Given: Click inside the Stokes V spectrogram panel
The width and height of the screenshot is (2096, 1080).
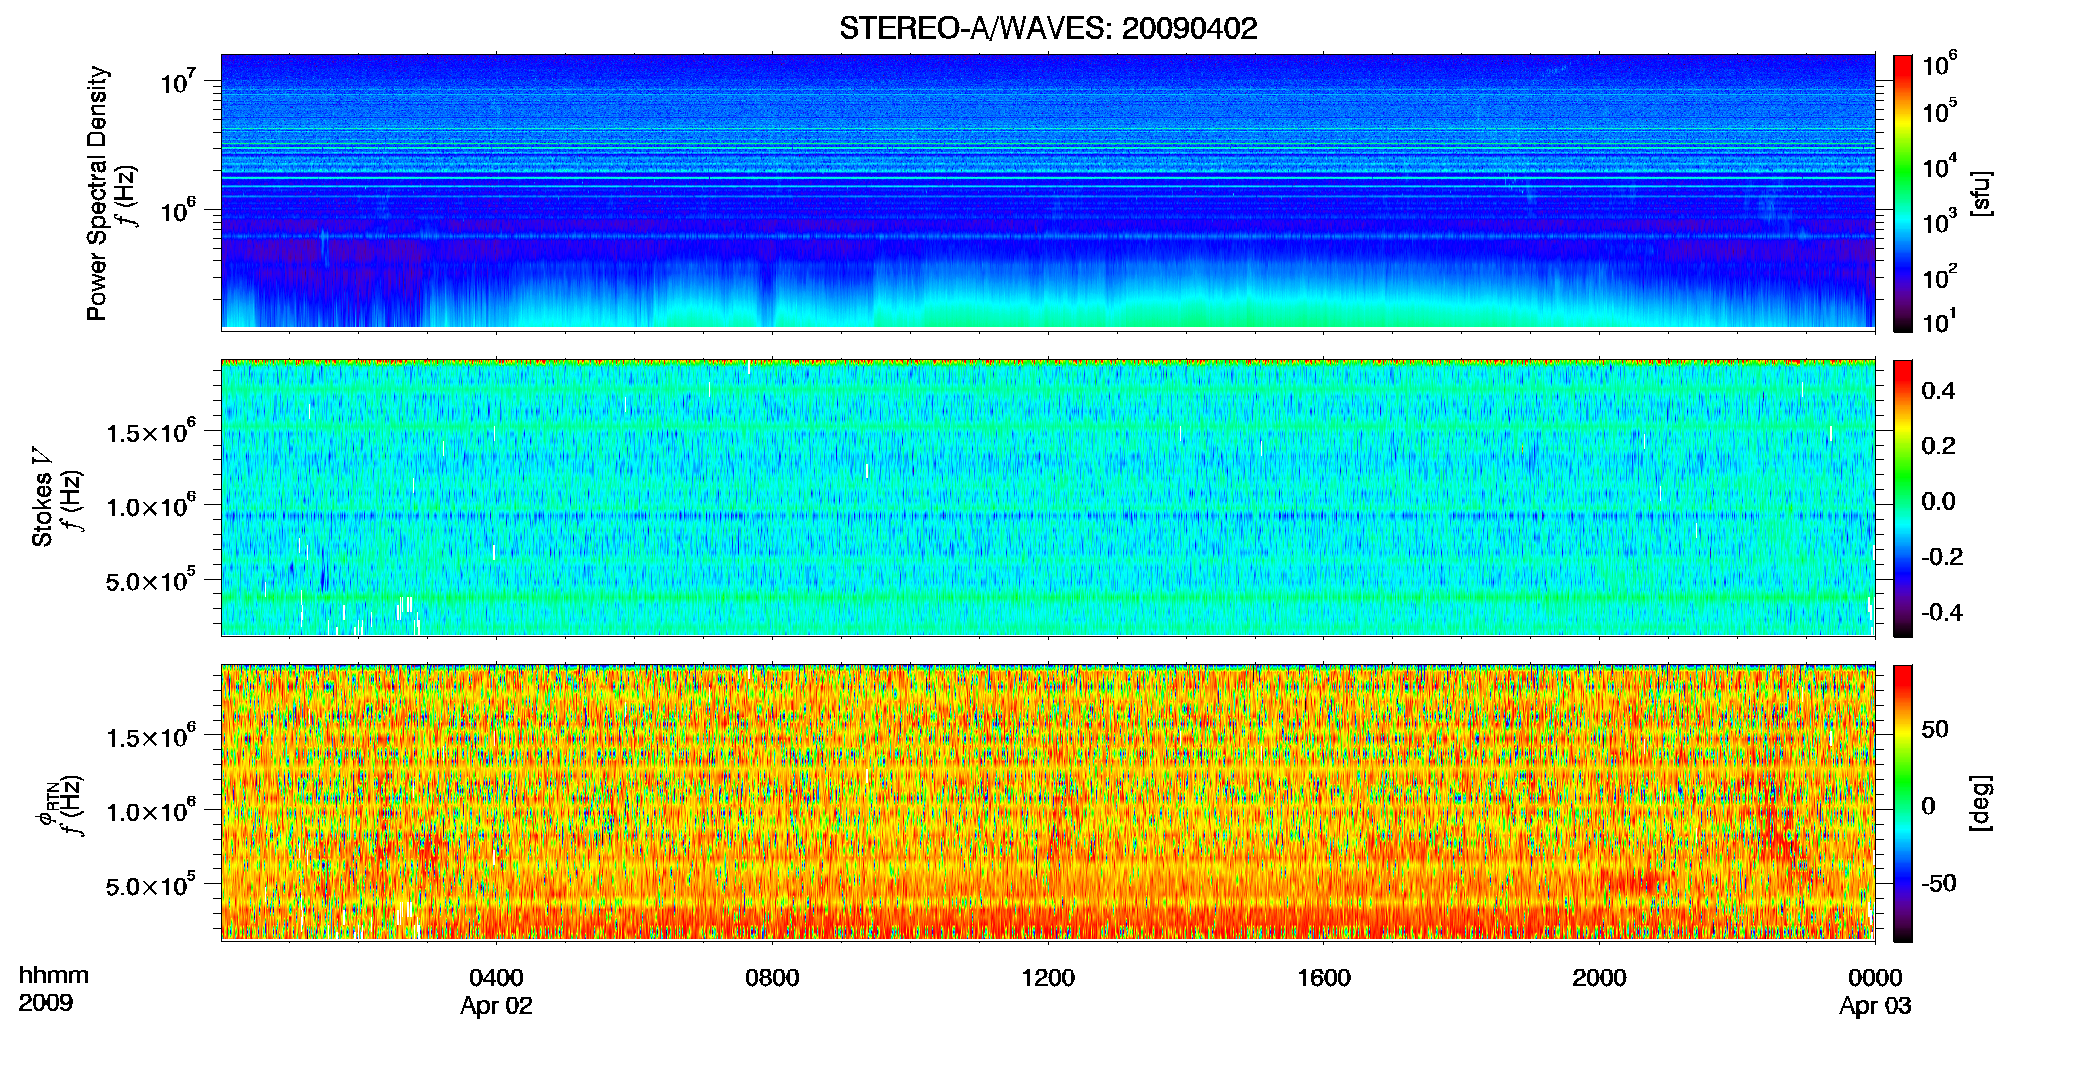Looking at the screenshot, I should tap(1048, 498).
